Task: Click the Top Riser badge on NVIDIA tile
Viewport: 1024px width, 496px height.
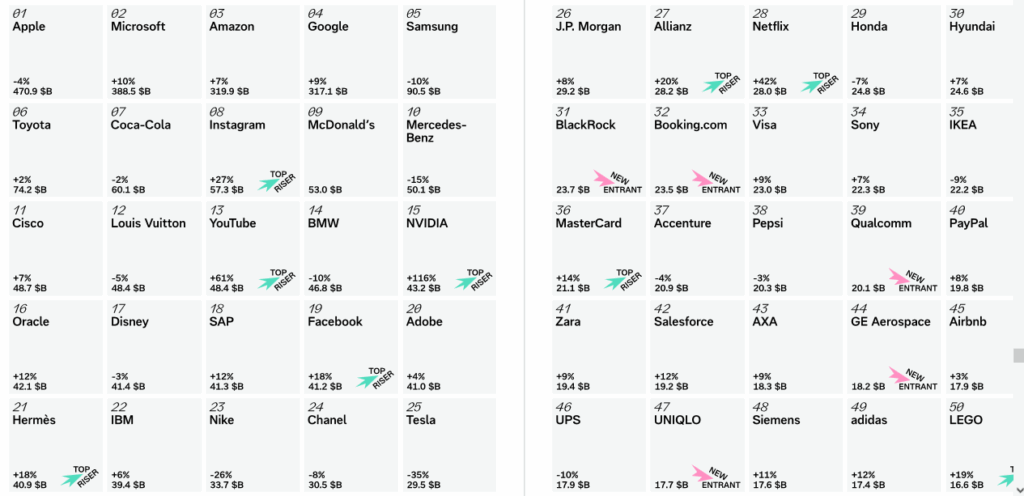Action: pos(473,279)
